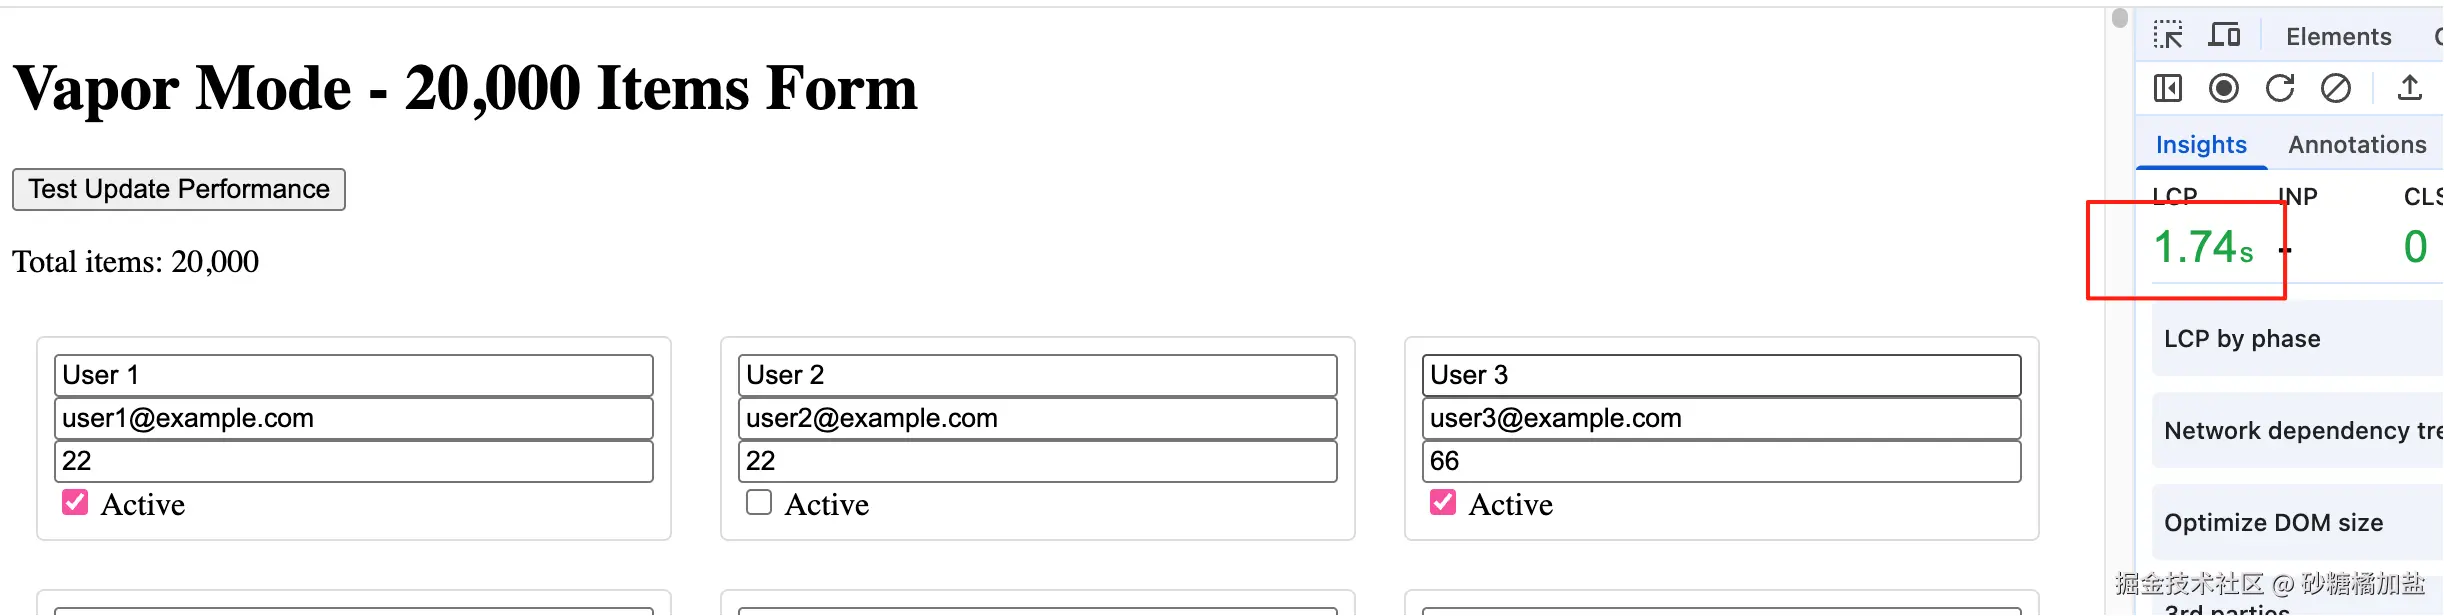The height and width of the screenshot is (616, 2444).
Task: Uncheck the Active checkbox for User 3
Action: (1443, 502)
